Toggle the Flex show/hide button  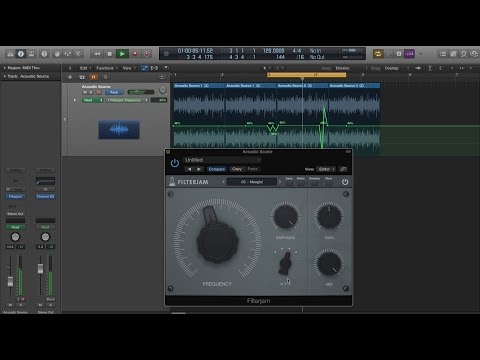[154, 68]
